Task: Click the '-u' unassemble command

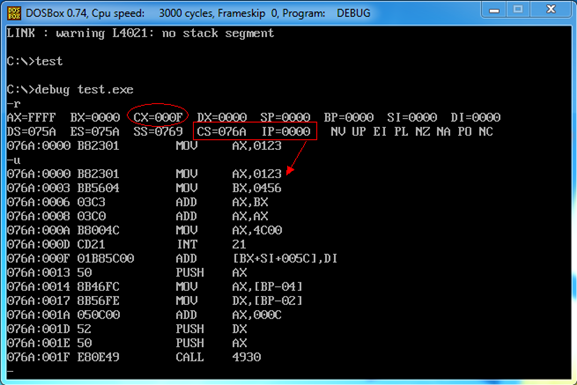Action: (x=14, y=160)
